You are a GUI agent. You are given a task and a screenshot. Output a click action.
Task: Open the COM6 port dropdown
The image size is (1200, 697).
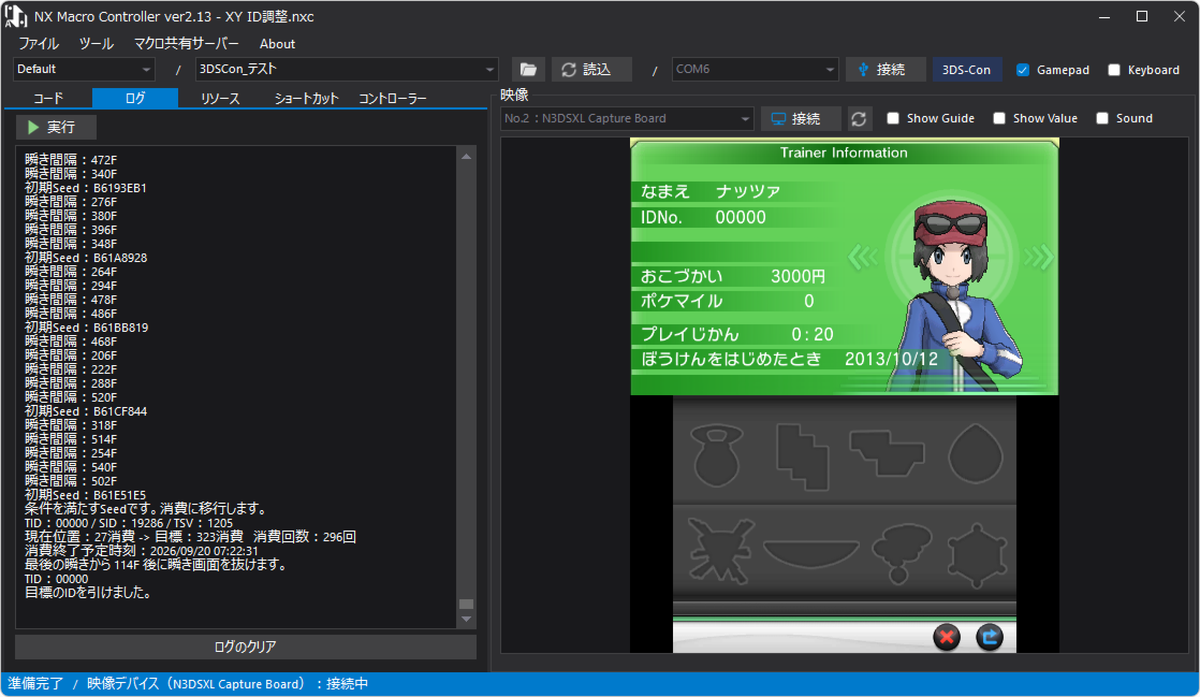(x=755, y=69)
